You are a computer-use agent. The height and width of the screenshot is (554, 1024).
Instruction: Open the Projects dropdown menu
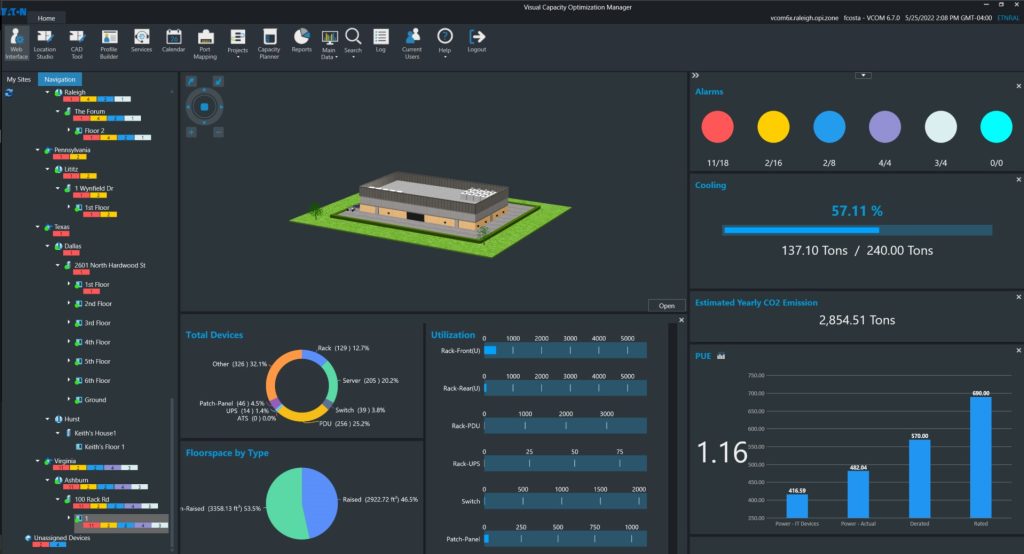tap(237, 42)
